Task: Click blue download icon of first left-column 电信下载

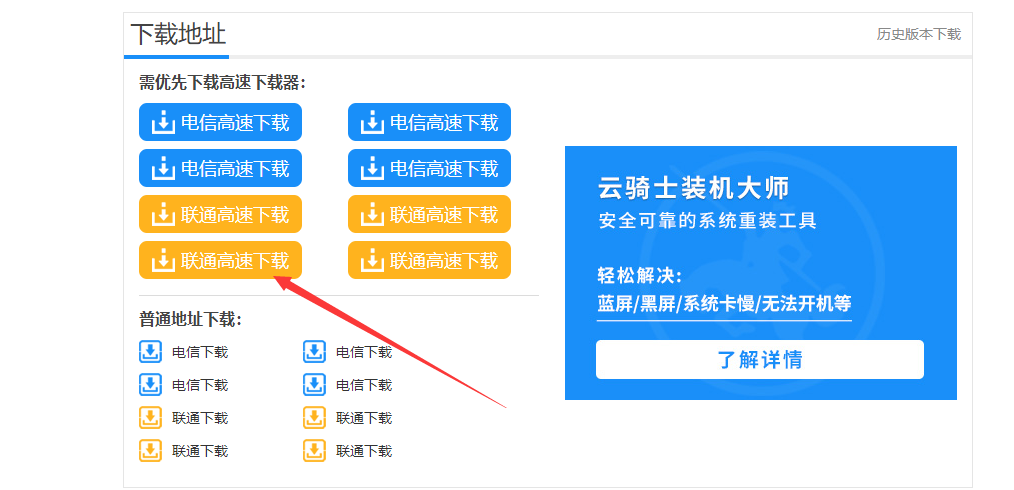Action: (150, 352)
